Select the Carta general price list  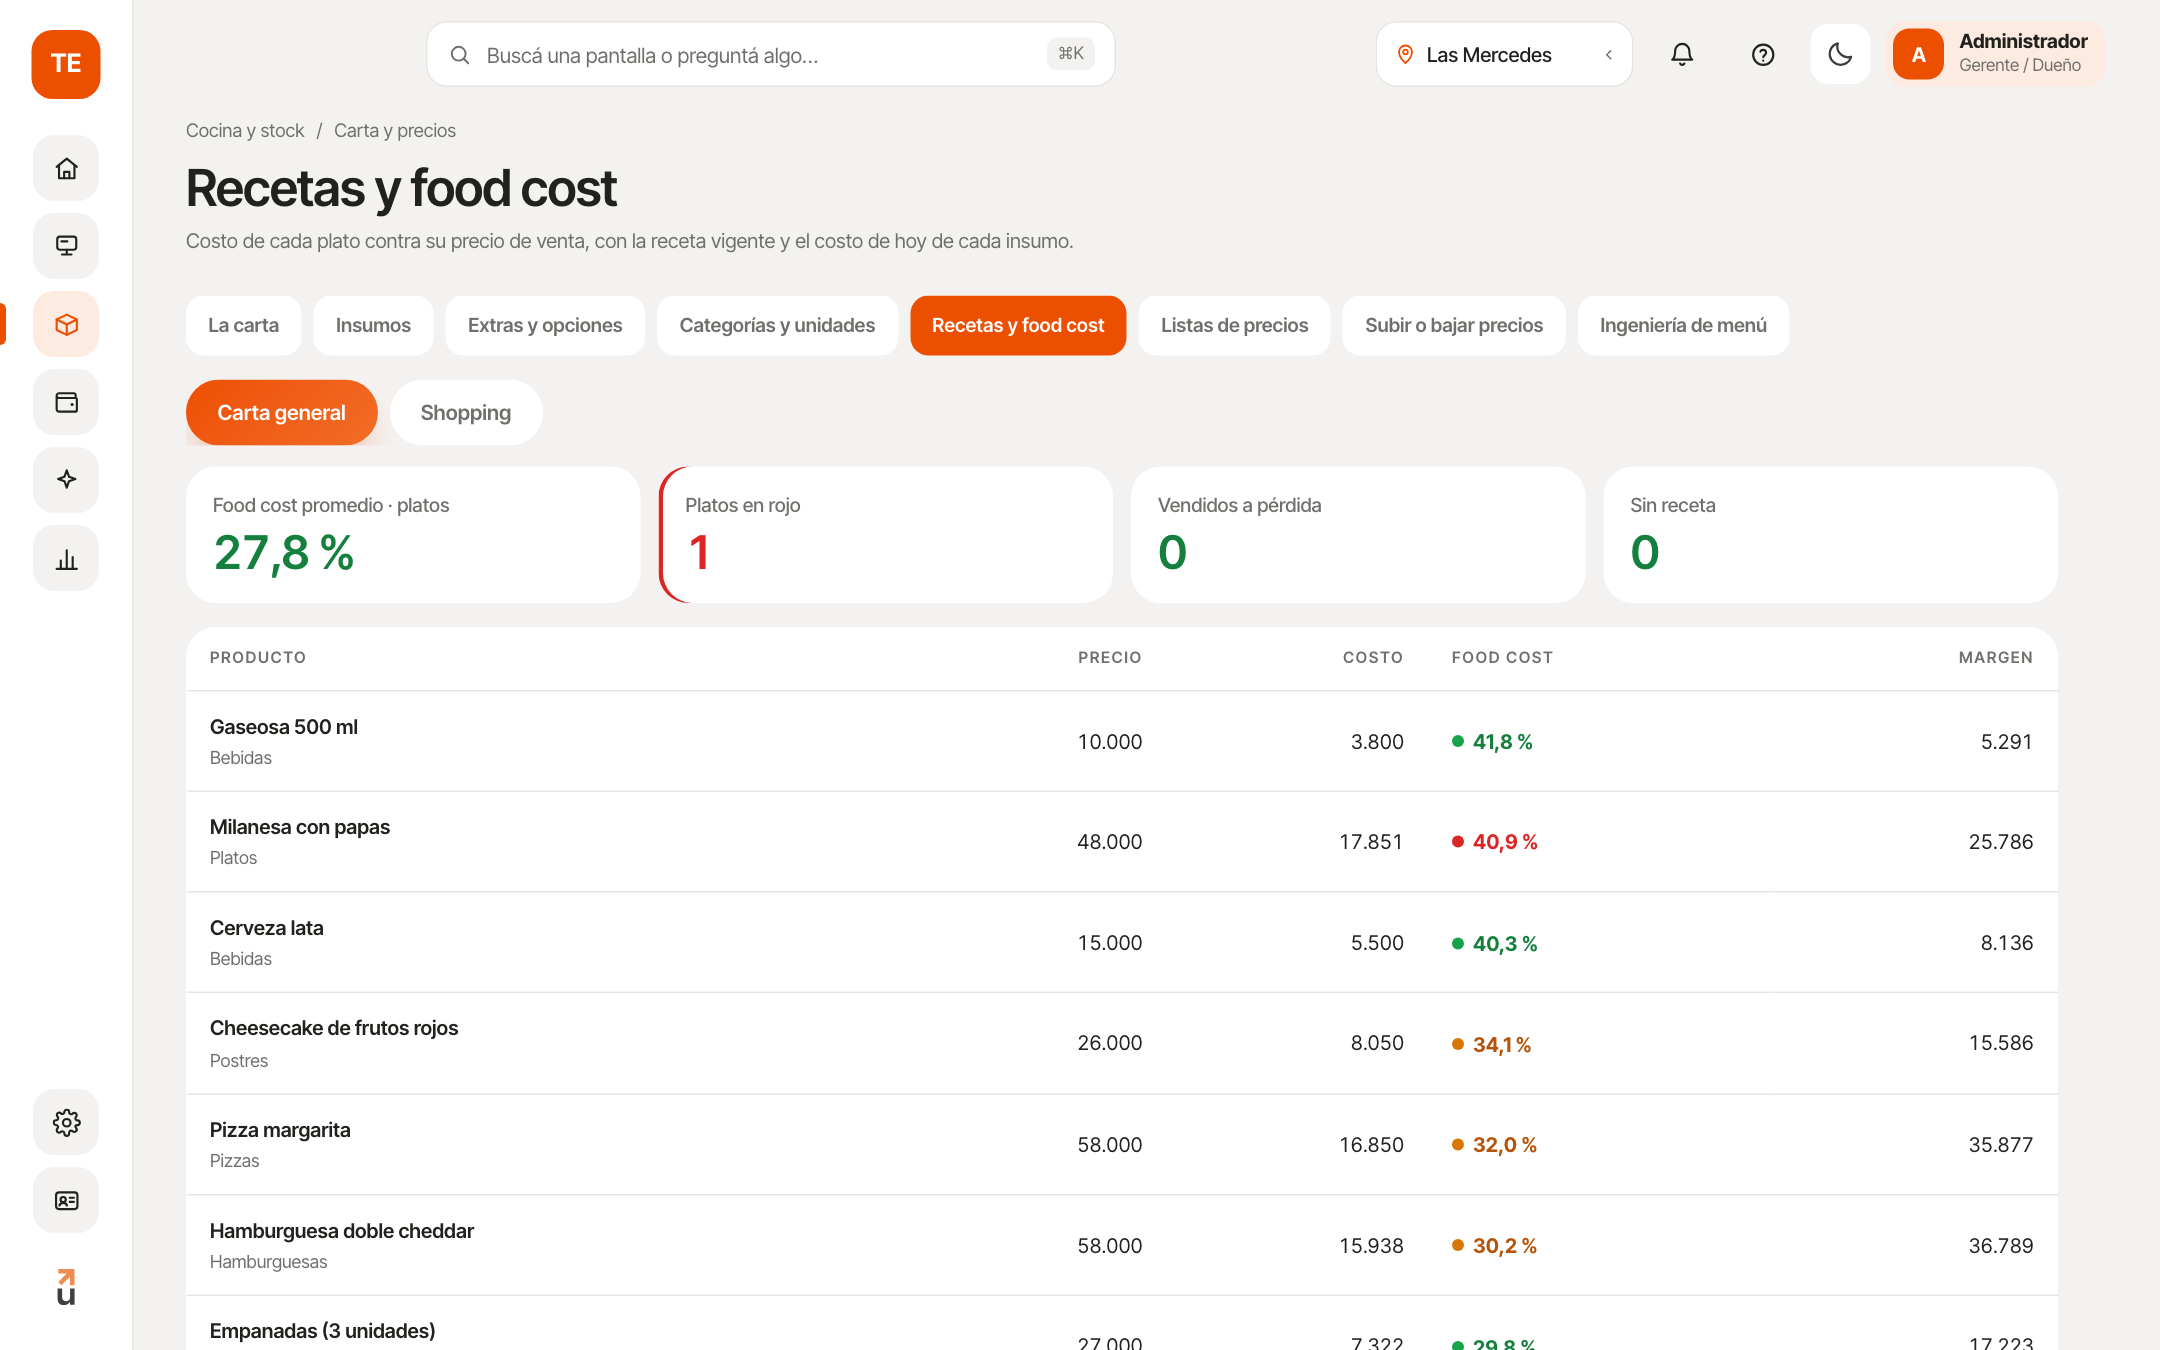(281, 412)
